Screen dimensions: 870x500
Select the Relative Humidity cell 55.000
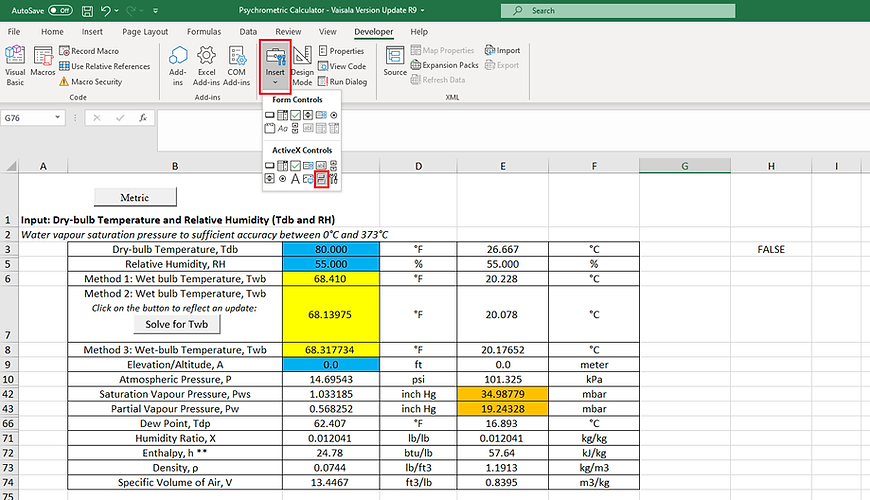[x=331, y=264]
